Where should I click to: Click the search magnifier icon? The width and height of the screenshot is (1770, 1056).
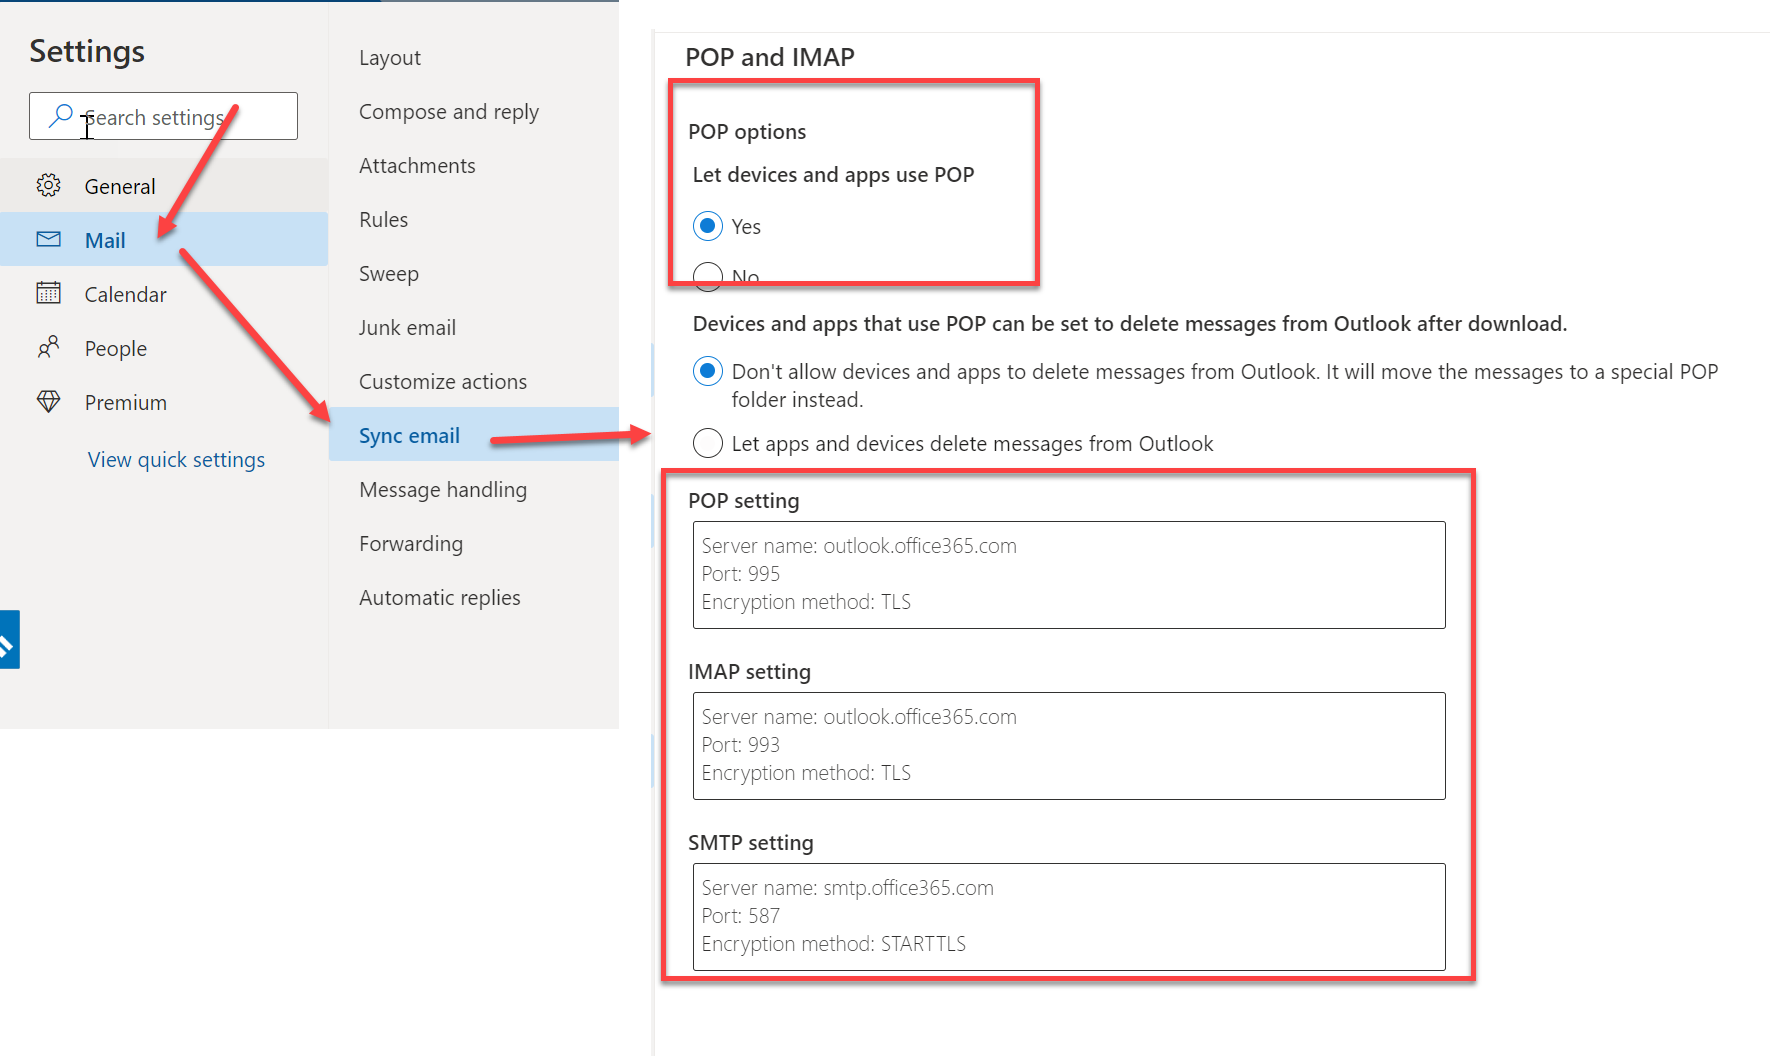tap(61, 116)
